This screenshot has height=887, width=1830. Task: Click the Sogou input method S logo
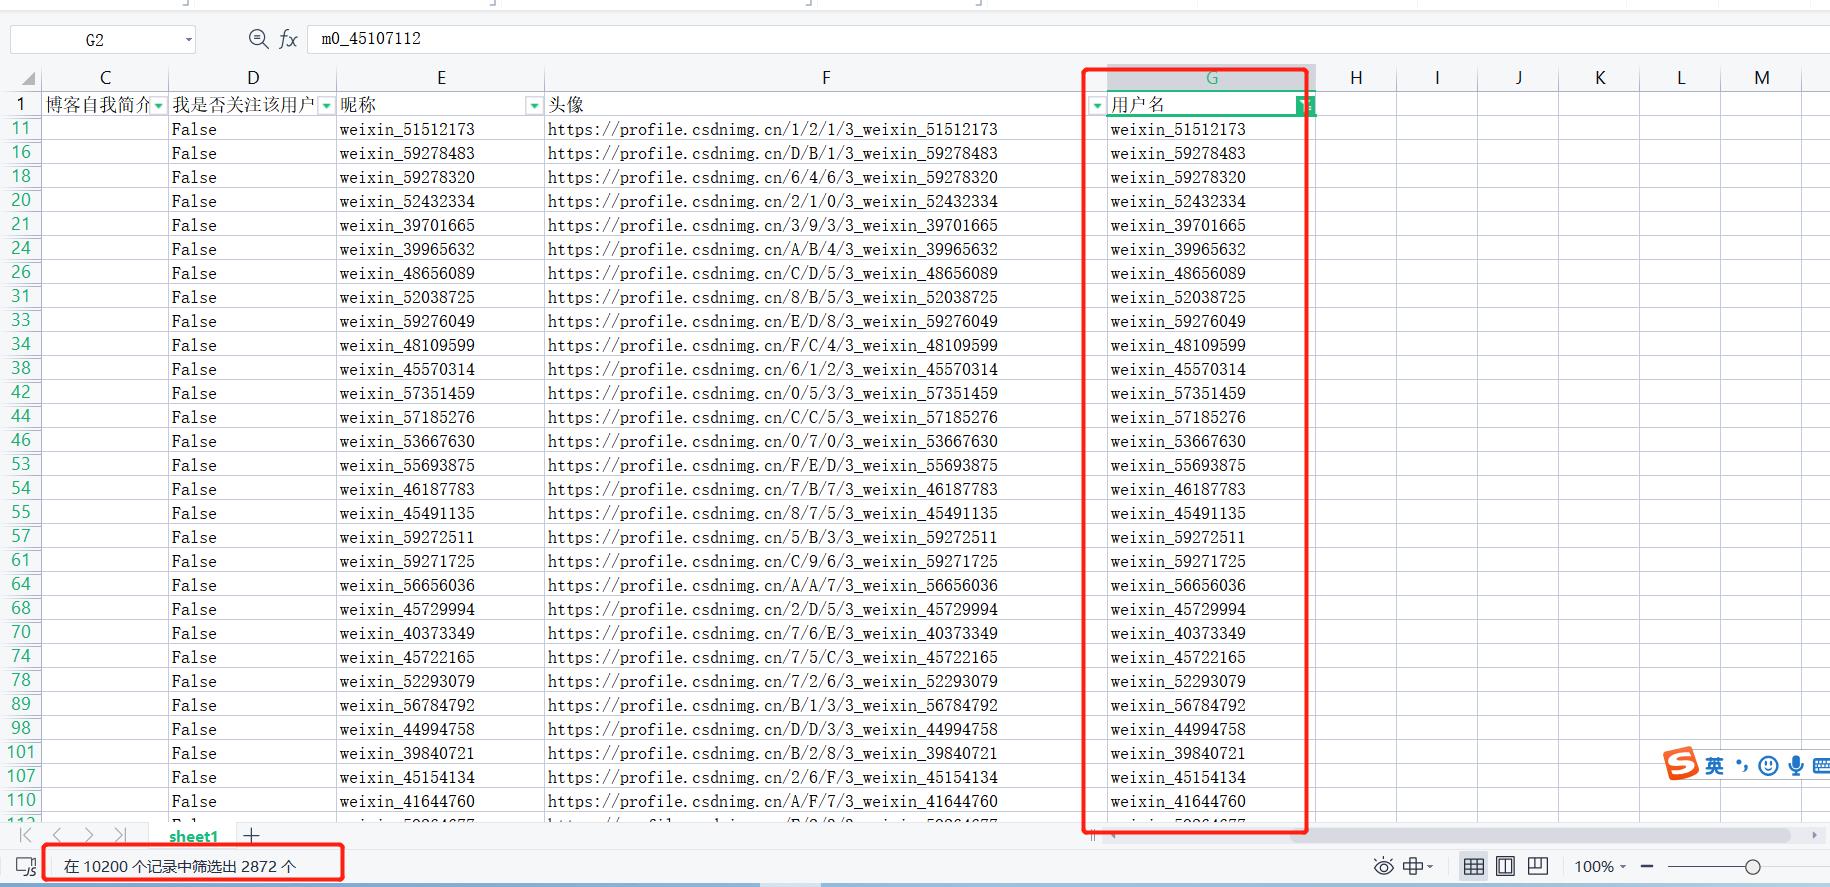[1681, 764]
